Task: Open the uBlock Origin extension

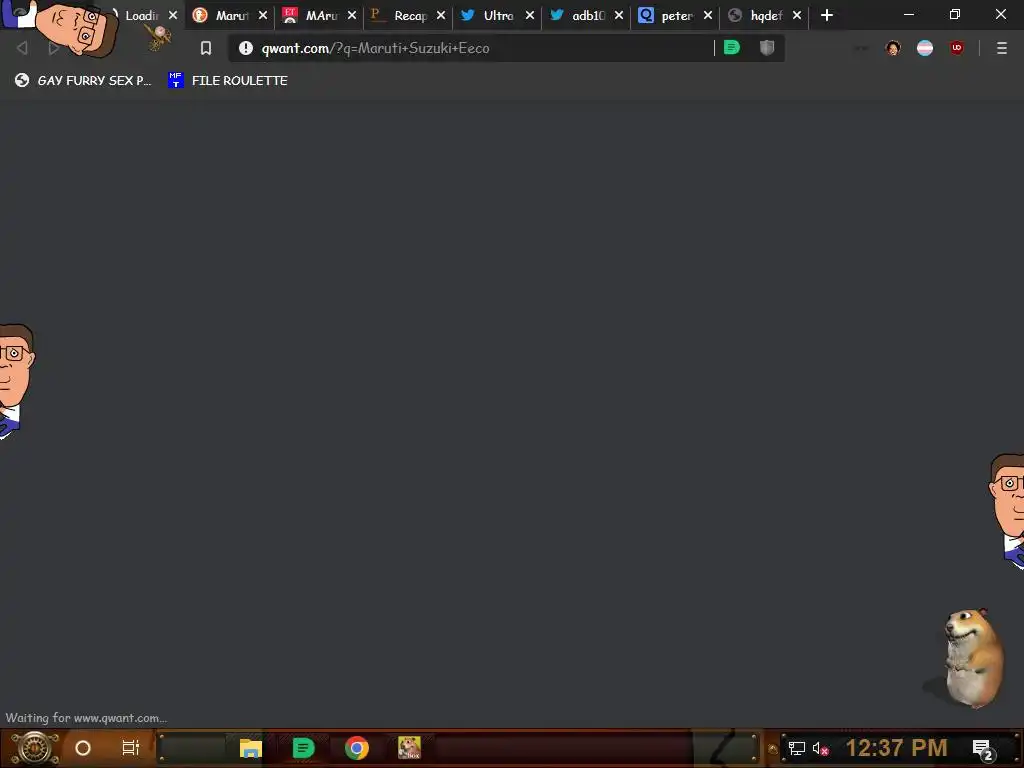Action: 957,48
